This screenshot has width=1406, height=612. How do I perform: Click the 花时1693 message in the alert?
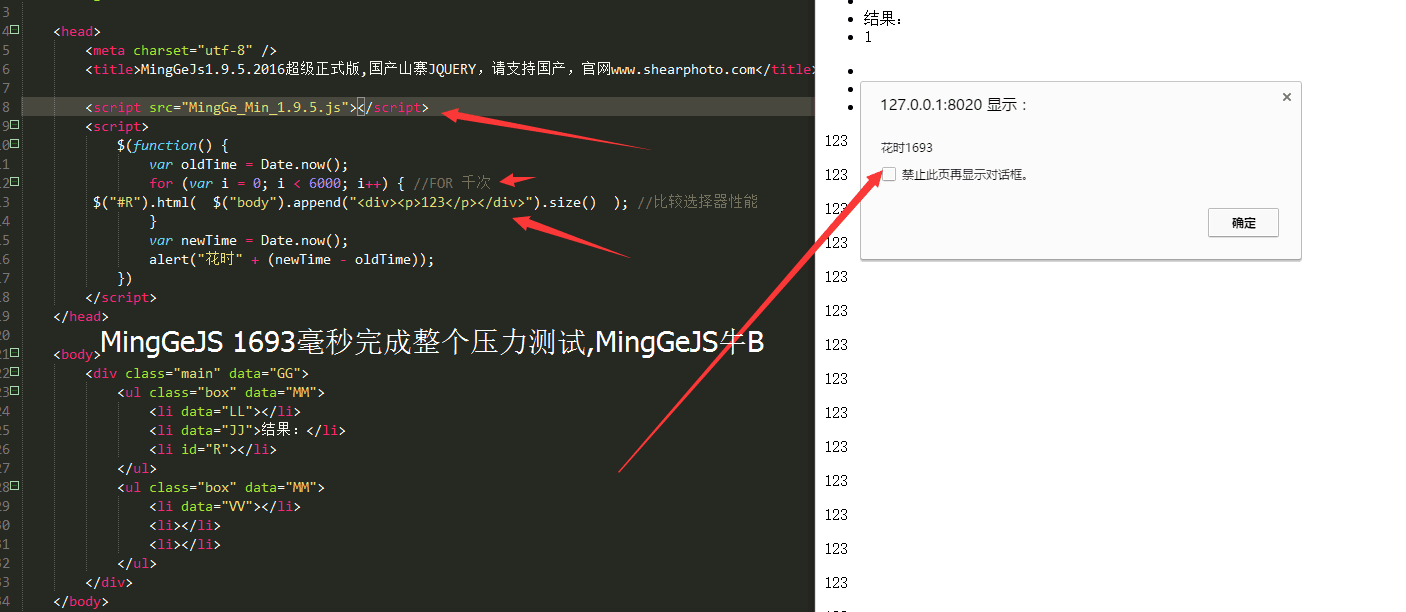tap(907, 148)
